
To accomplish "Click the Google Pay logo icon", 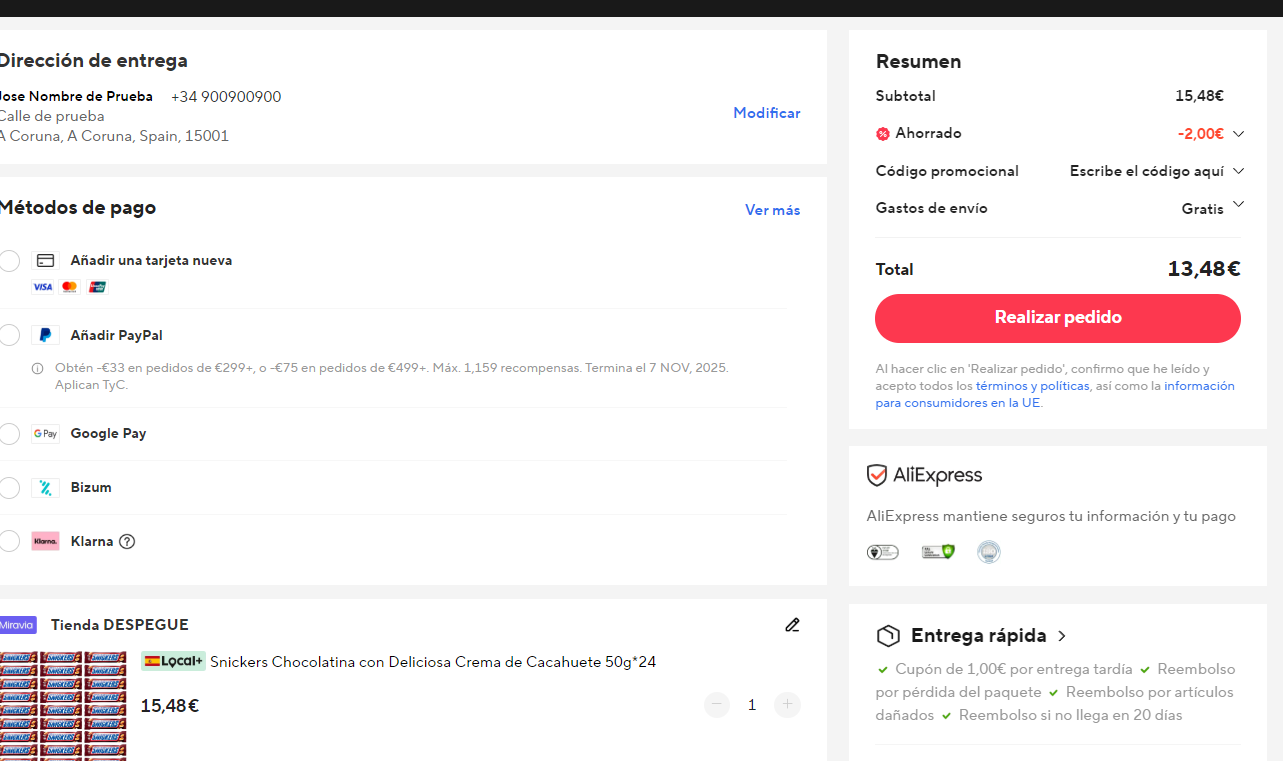I will (45, 434).
